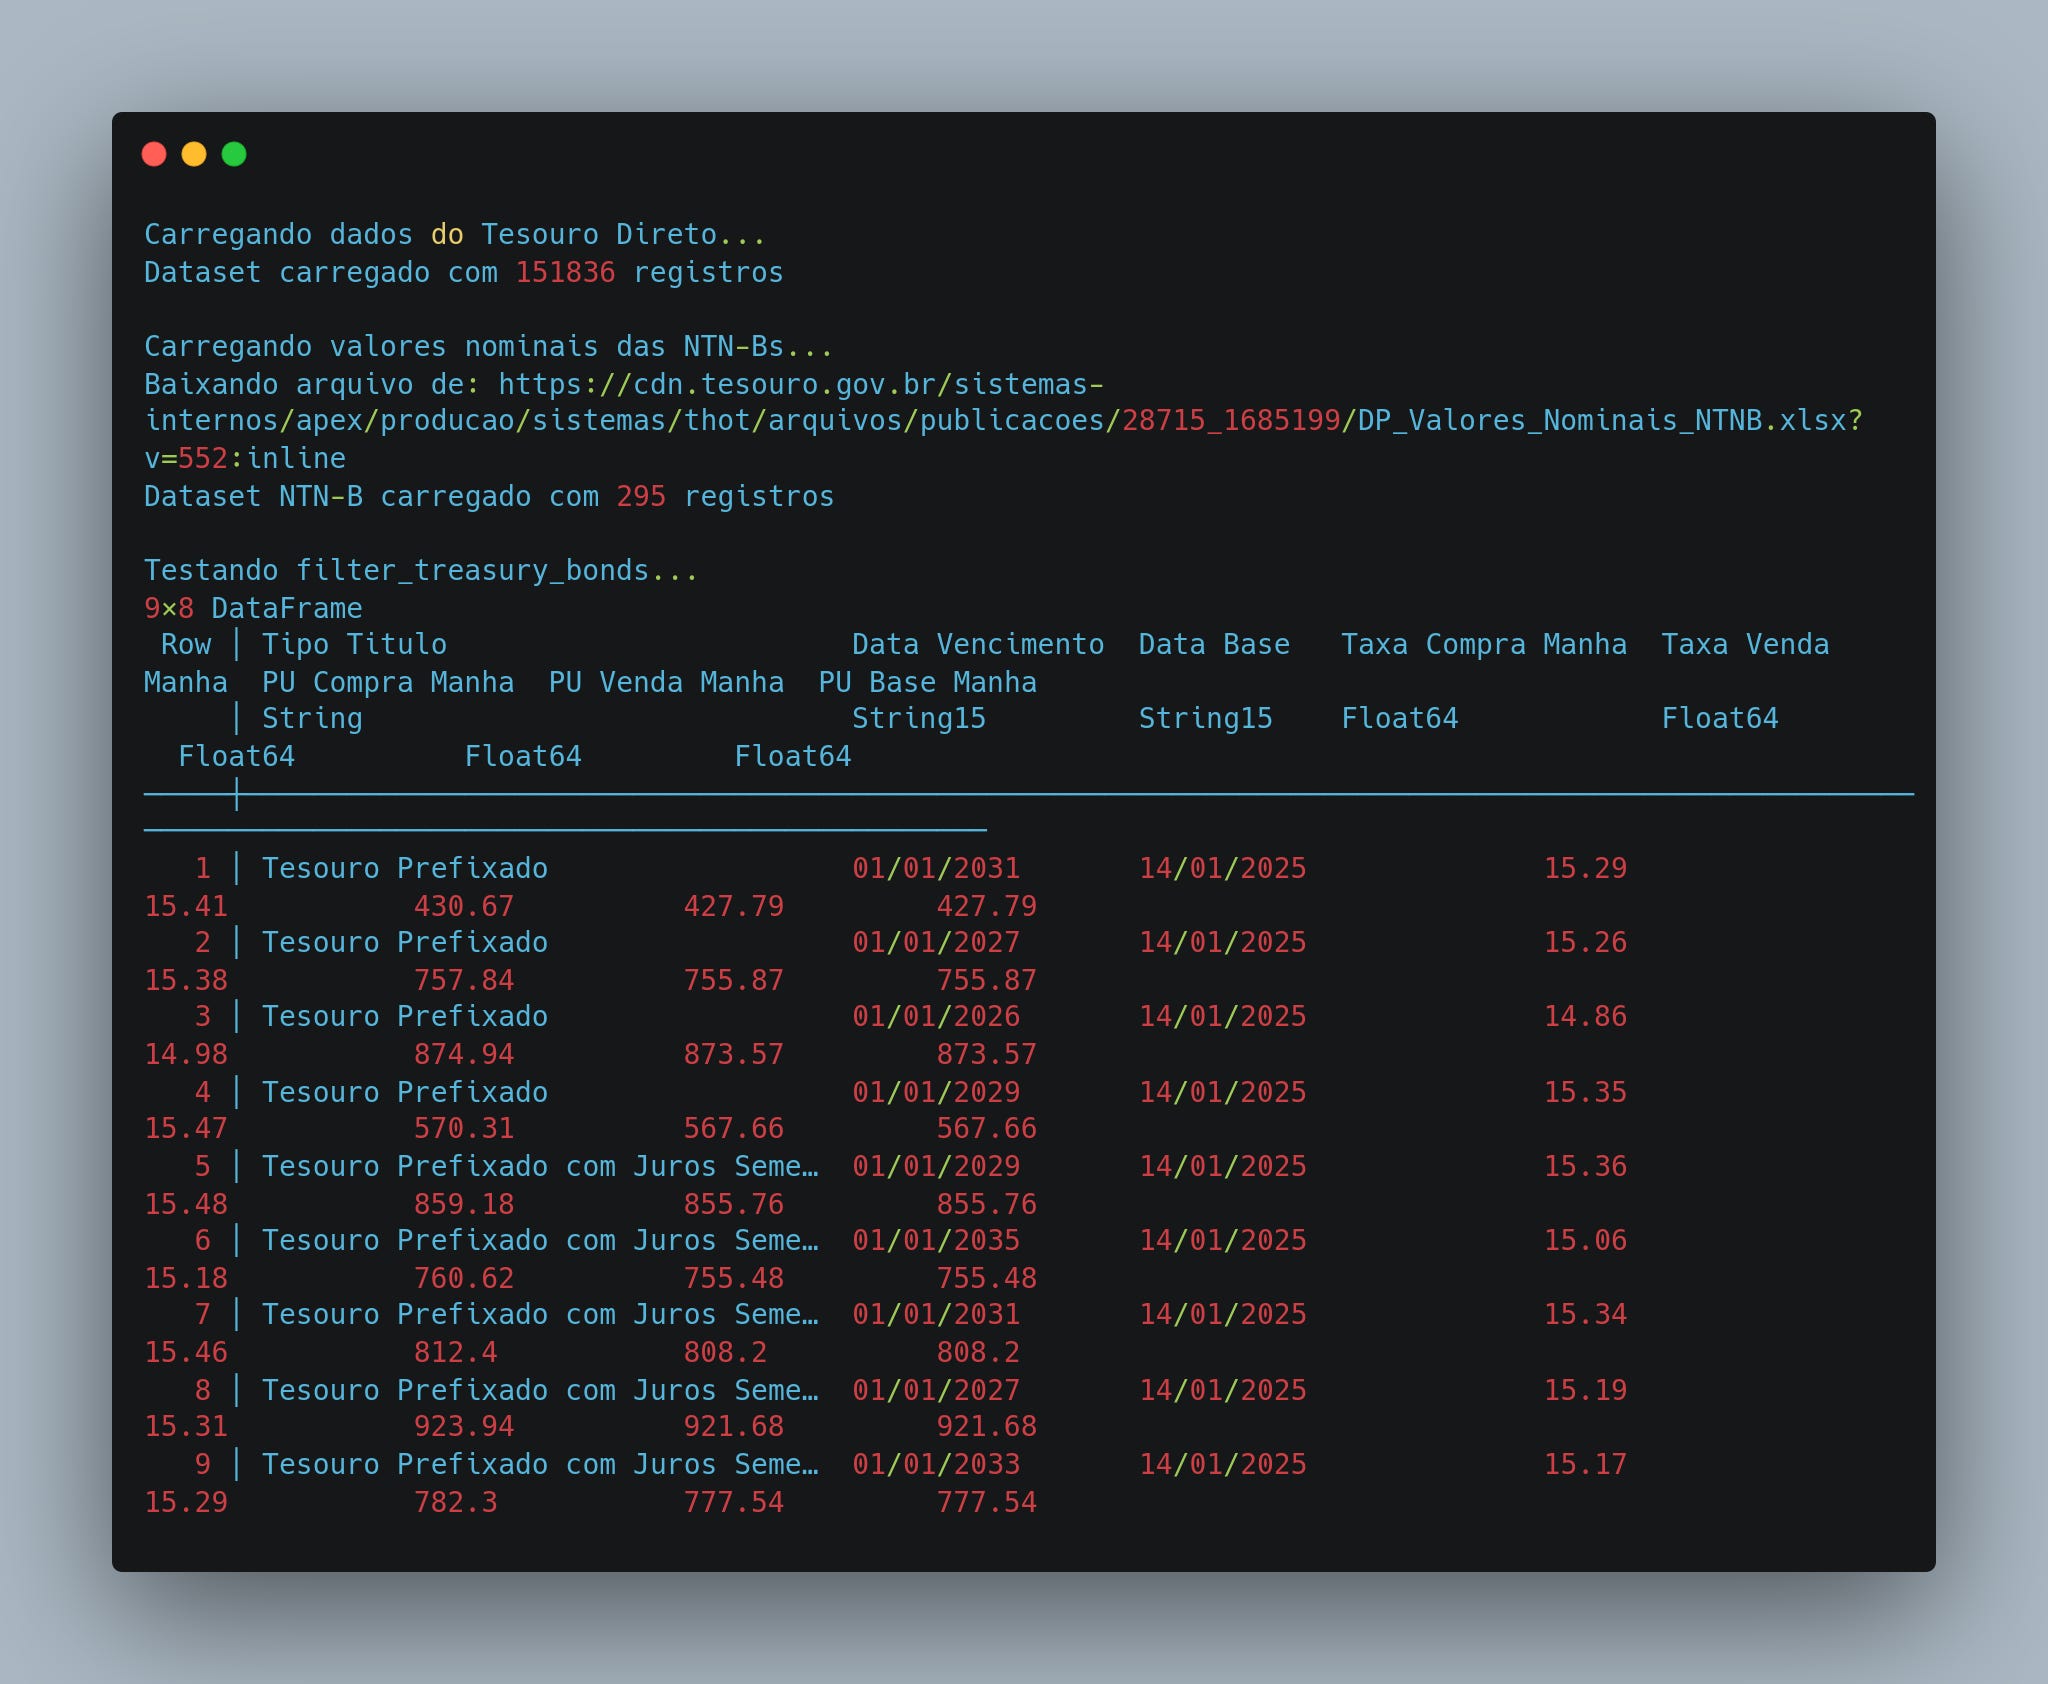The height and width of the screenshot is (1684, 2048).
Task: Click the 15.06 purchase rate value
Action: 1585,1240
